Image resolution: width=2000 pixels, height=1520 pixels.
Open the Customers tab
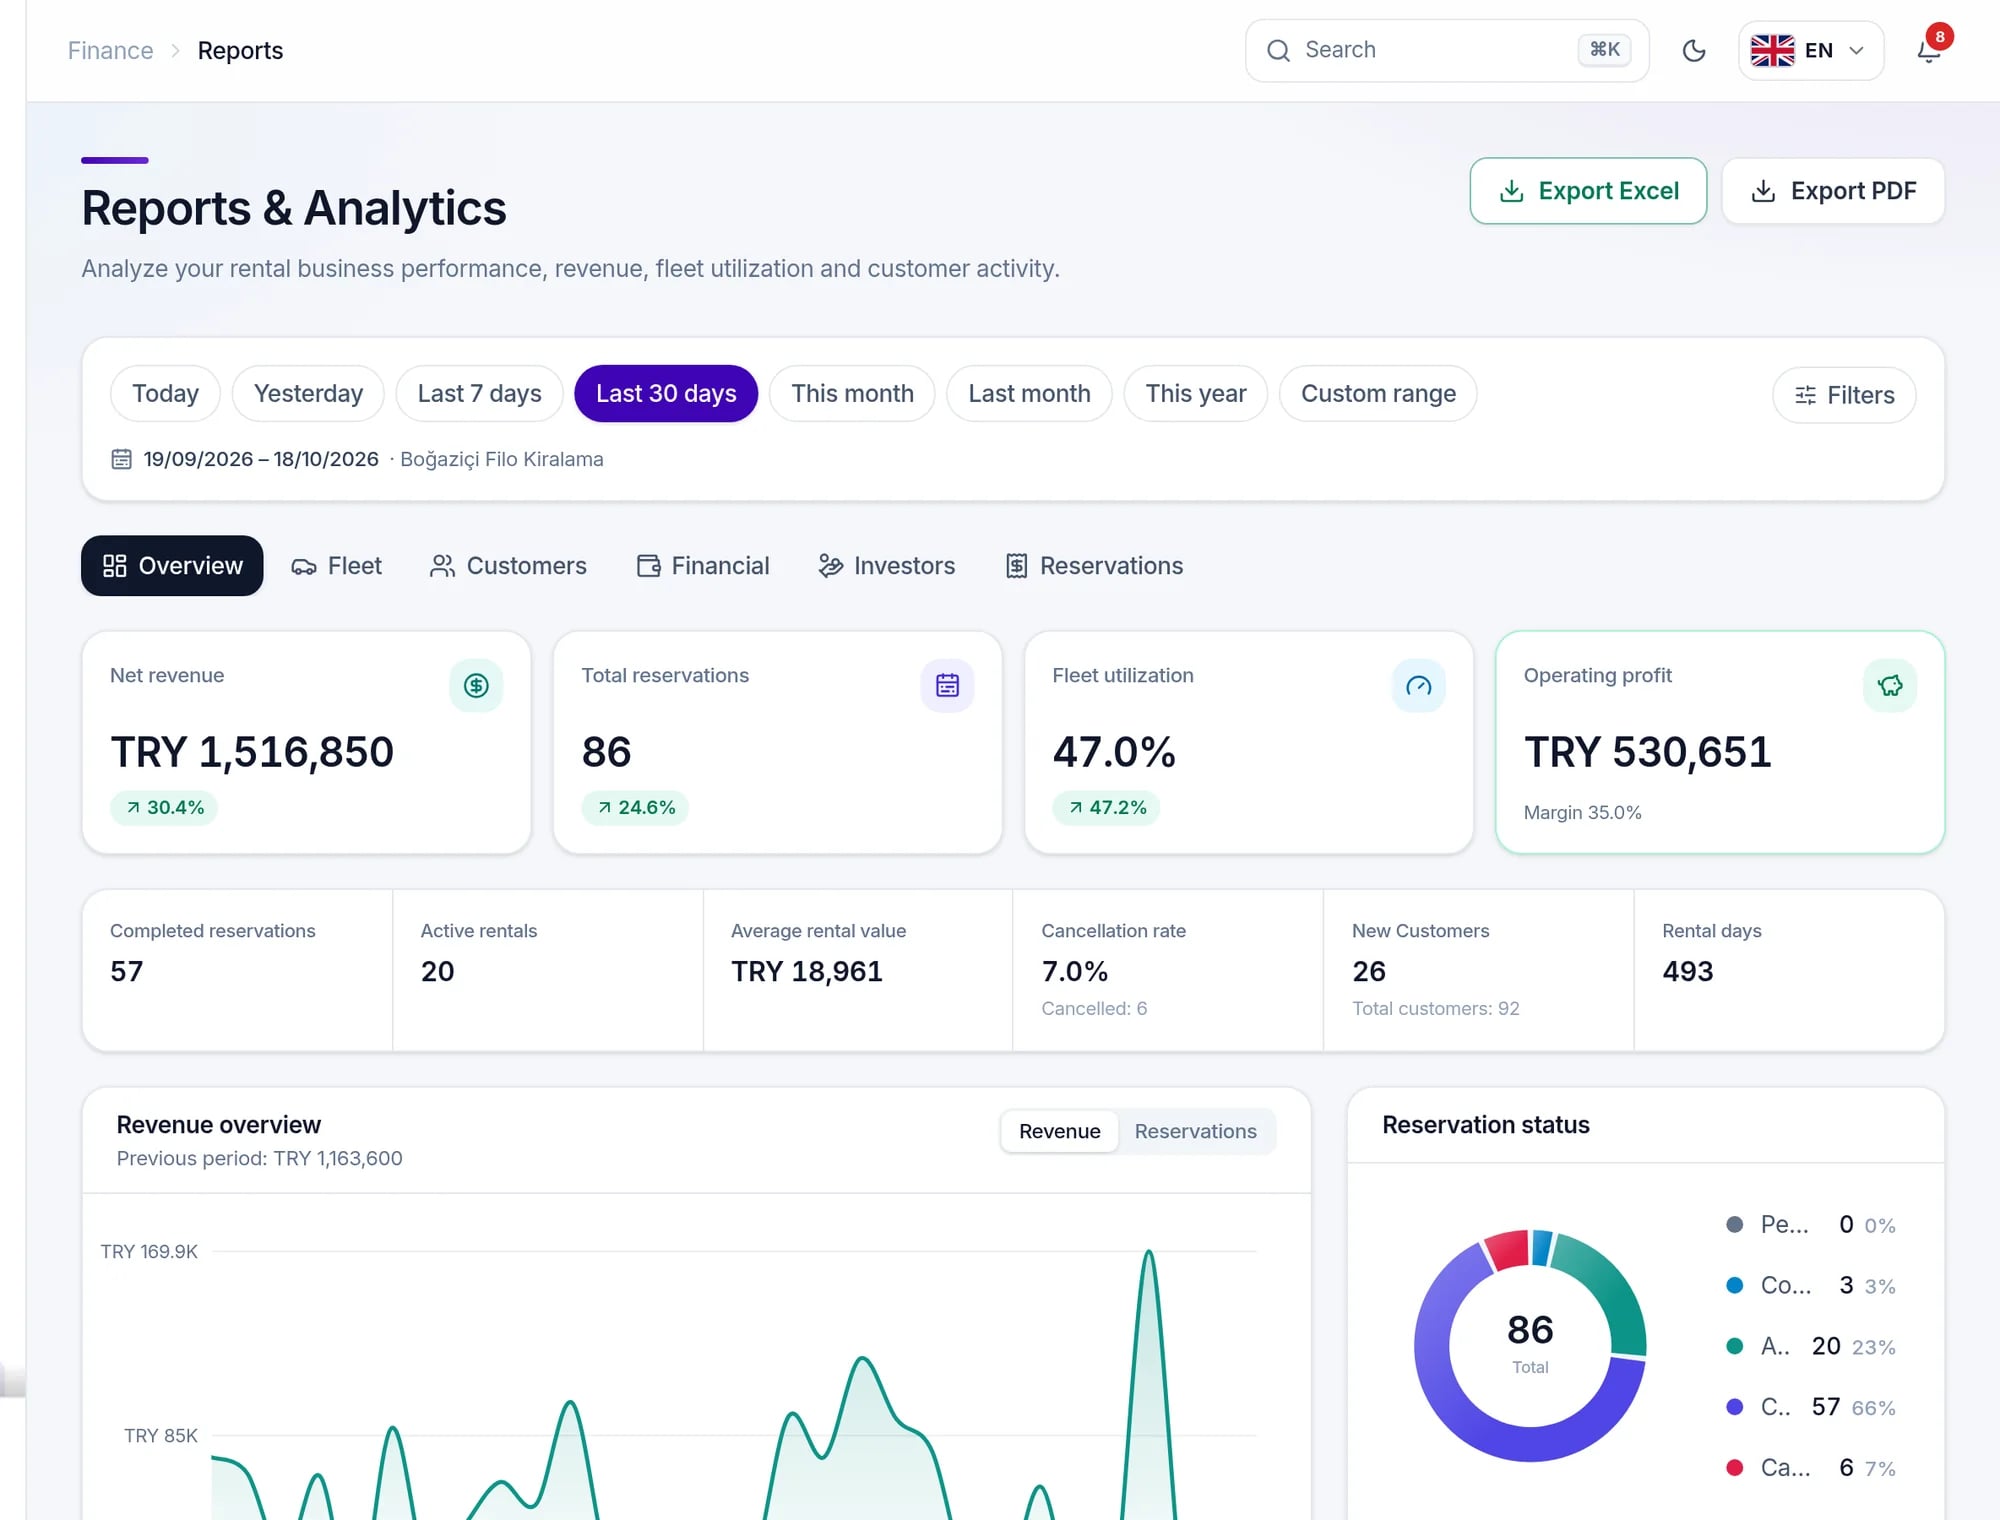(x=508, y=566)
